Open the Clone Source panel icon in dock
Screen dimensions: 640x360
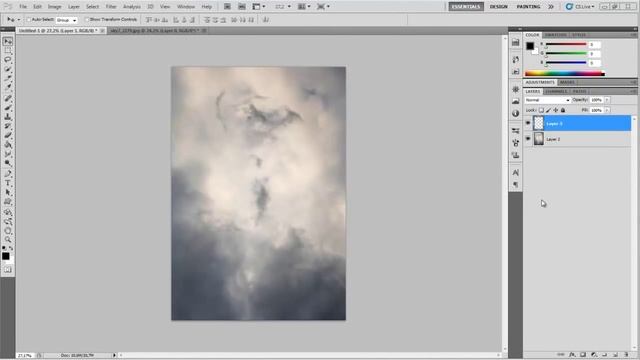516,155
